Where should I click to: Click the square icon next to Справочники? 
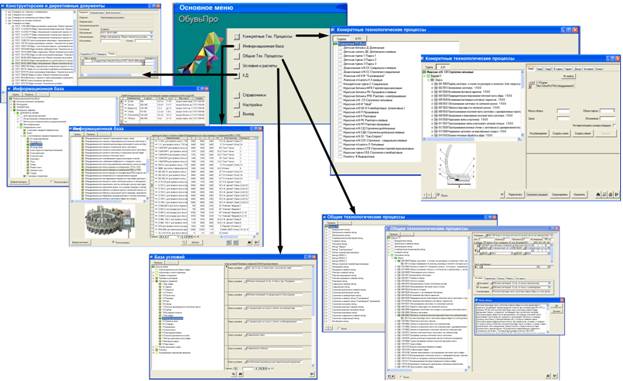[237, 95]
